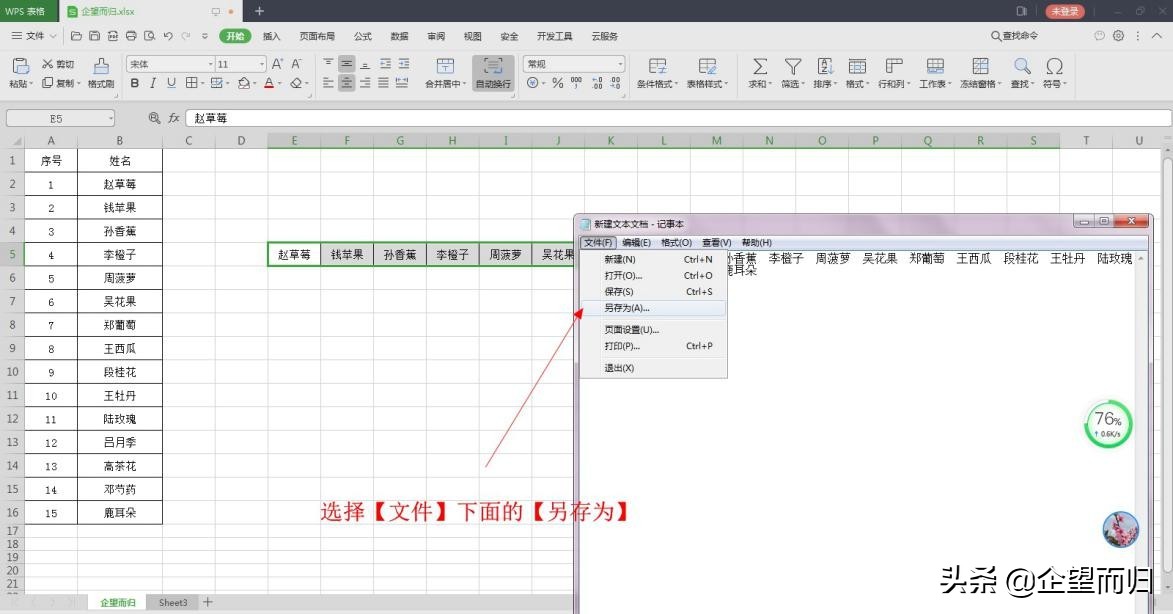Expand the quick access toolbar customize arrow

click(205, 35)
